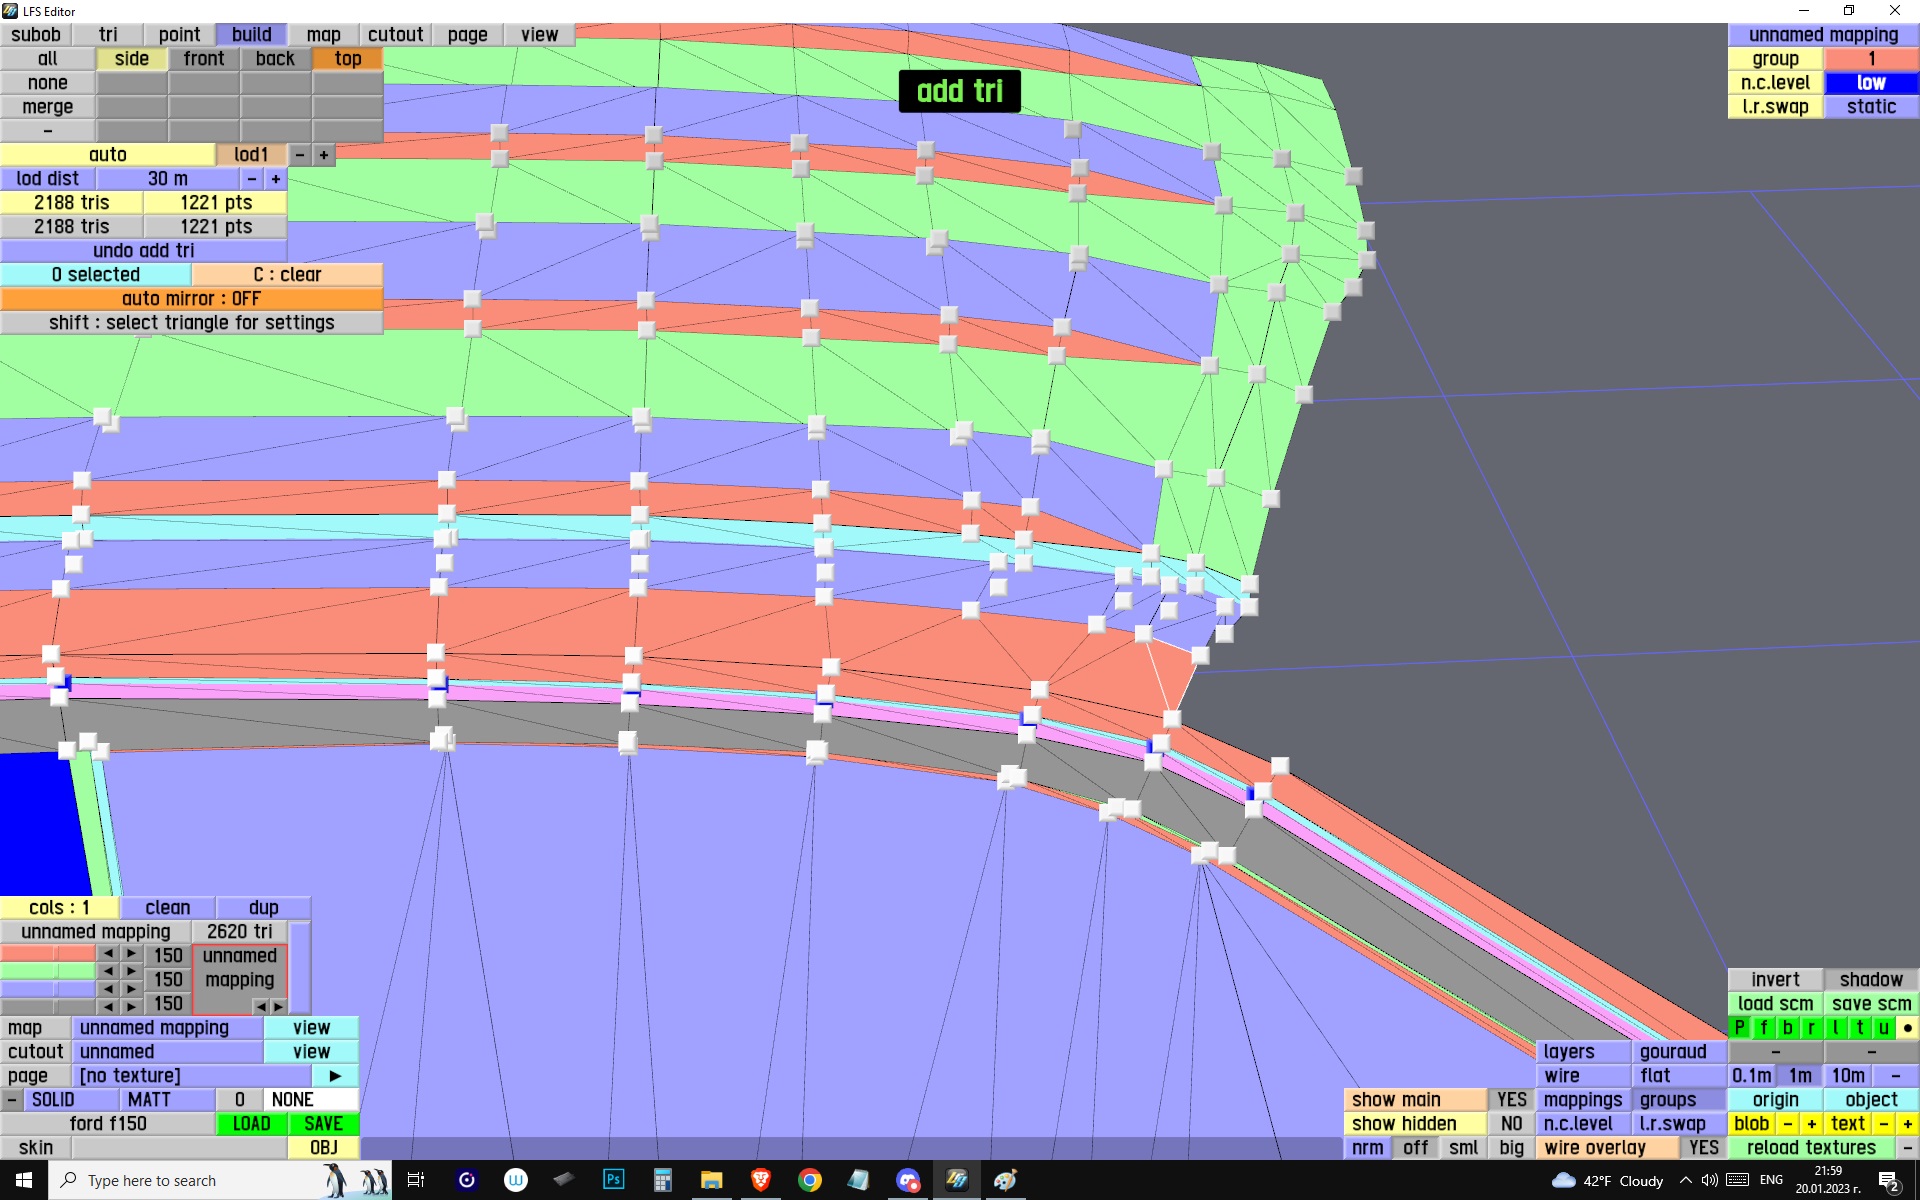Click undo add tri button
The height and width of the screenshot is (1200, 1920).
143,250
